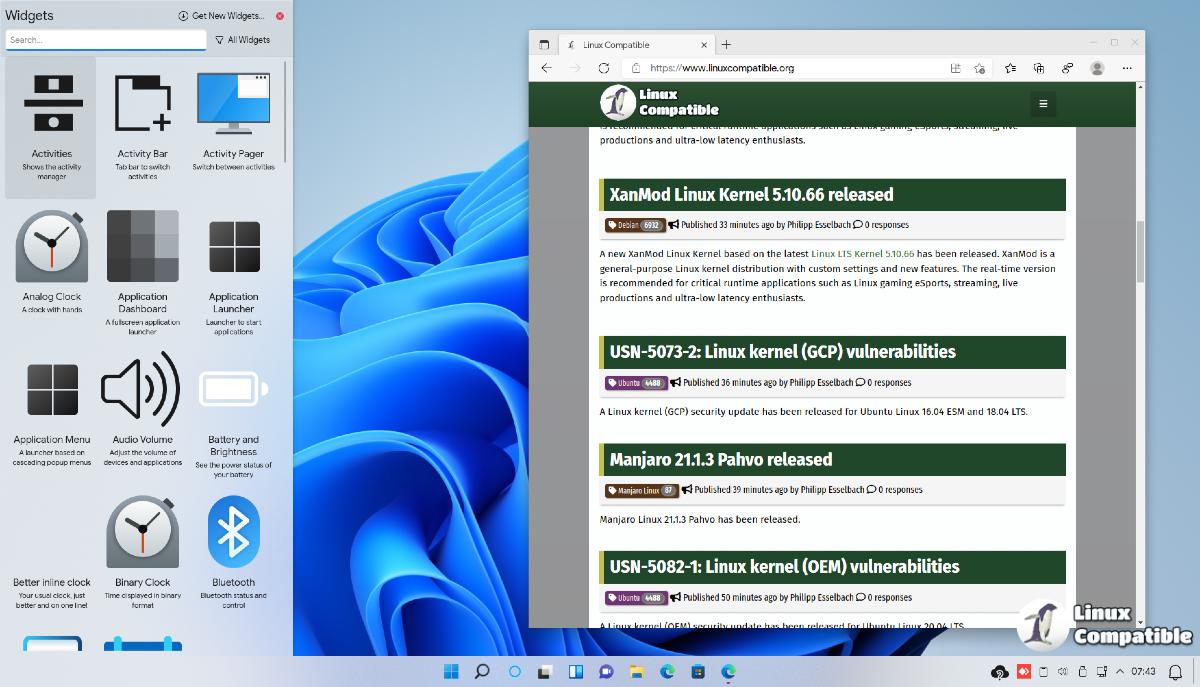
Task: Click the cloud update tray icon
Action: (x=1000, y=671)
